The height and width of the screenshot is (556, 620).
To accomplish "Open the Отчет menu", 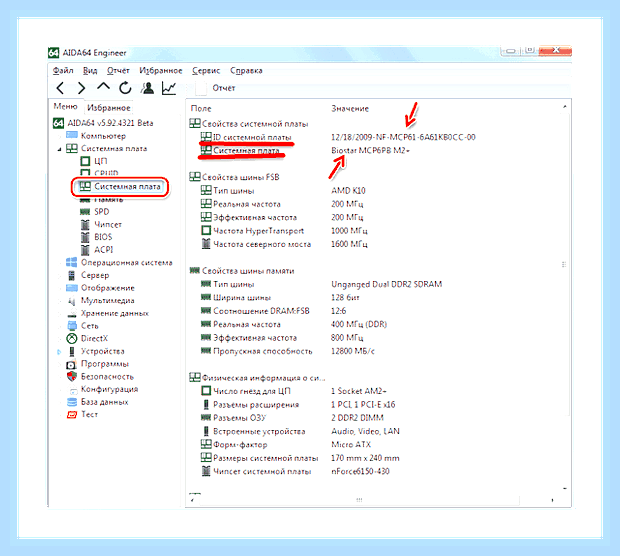I will click(118, 70).
